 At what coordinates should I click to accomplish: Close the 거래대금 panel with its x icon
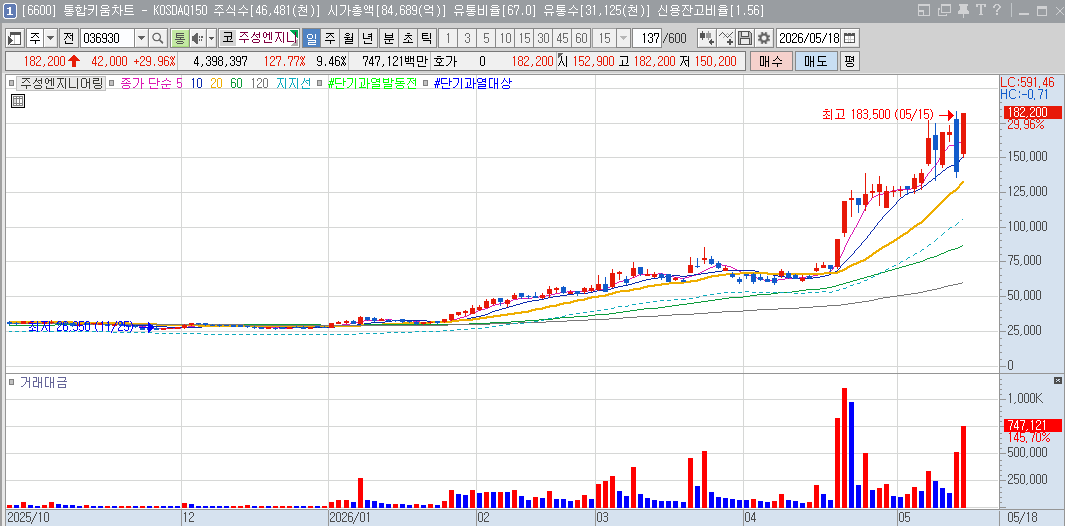pos(1057,380)
